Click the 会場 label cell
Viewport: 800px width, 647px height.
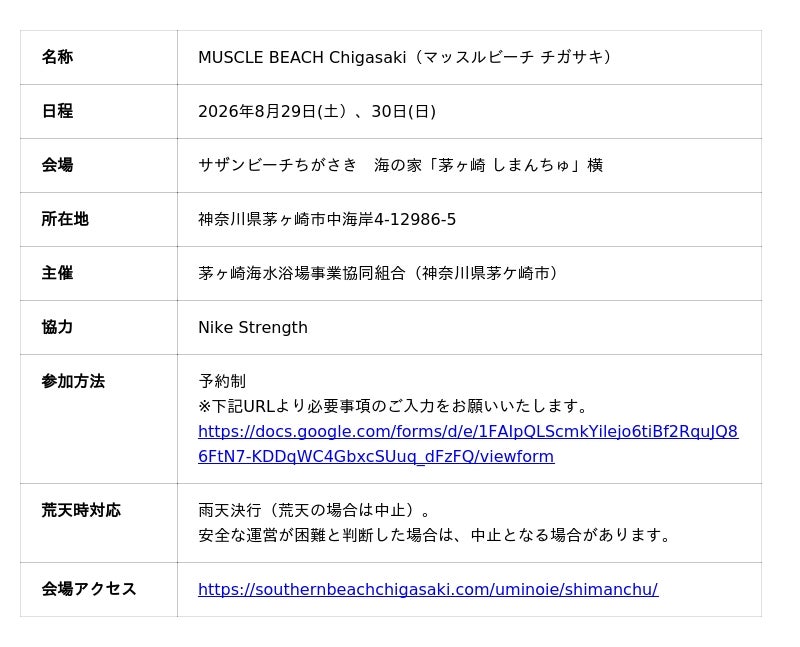pos(99,165)
